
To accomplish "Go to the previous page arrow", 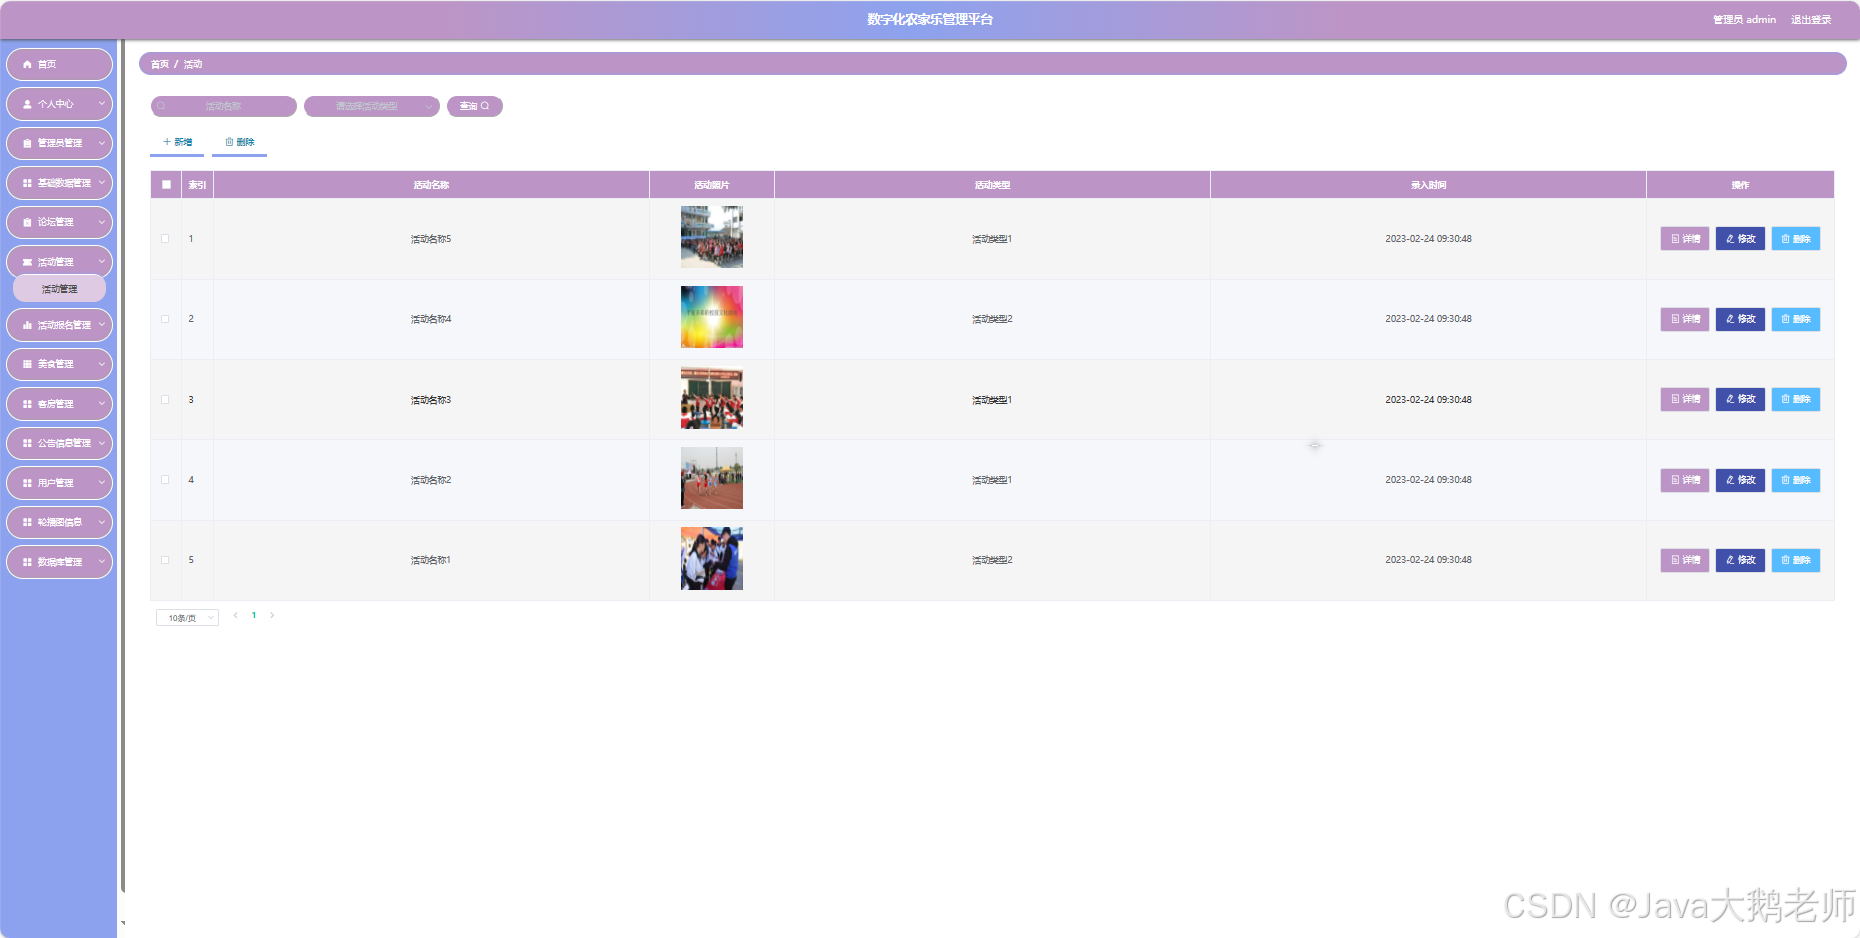I will click(235, 616).
